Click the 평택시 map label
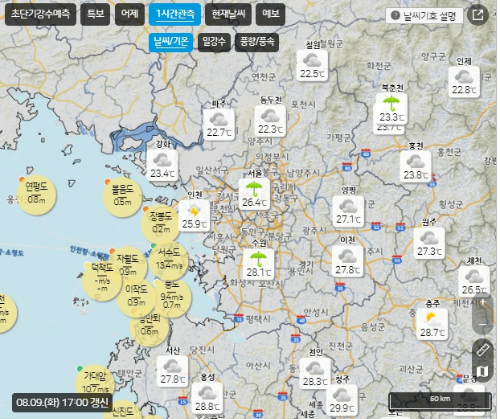 click(258, 319)
